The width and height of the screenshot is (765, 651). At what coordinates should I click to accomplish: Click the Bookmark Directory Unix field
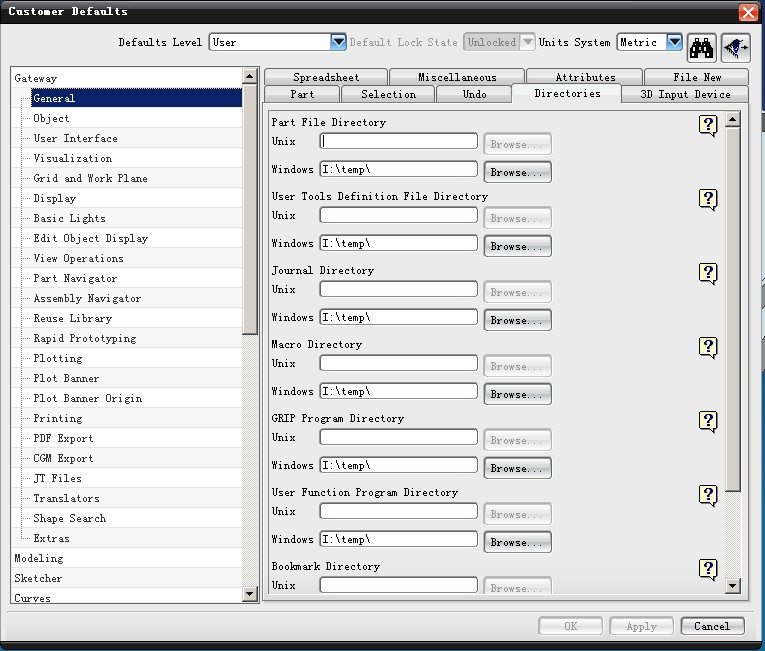pyautogui.click(x=399, y=585)
